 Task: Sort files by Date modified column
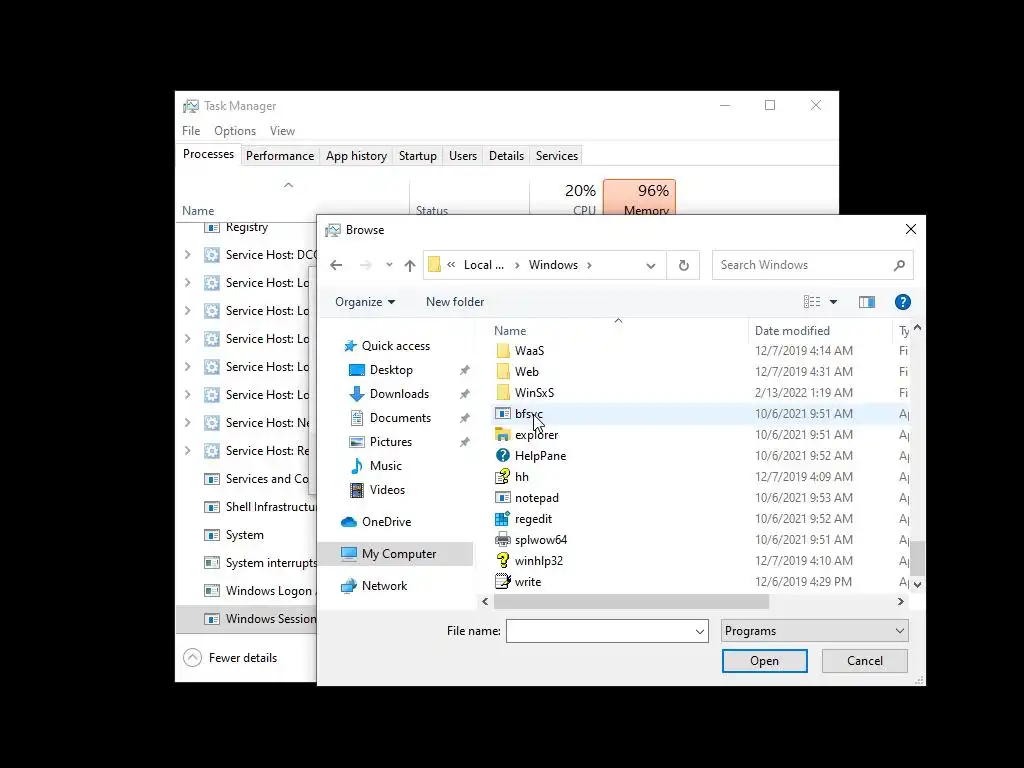point(819,331)
